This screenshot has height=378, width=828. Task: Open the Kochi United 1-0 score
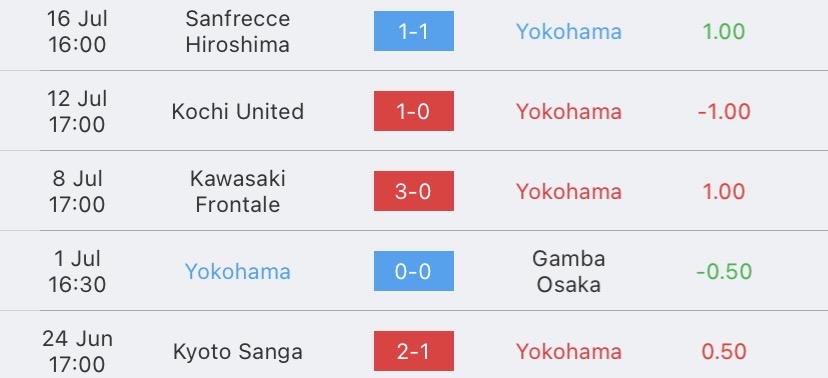click(413, 111)
